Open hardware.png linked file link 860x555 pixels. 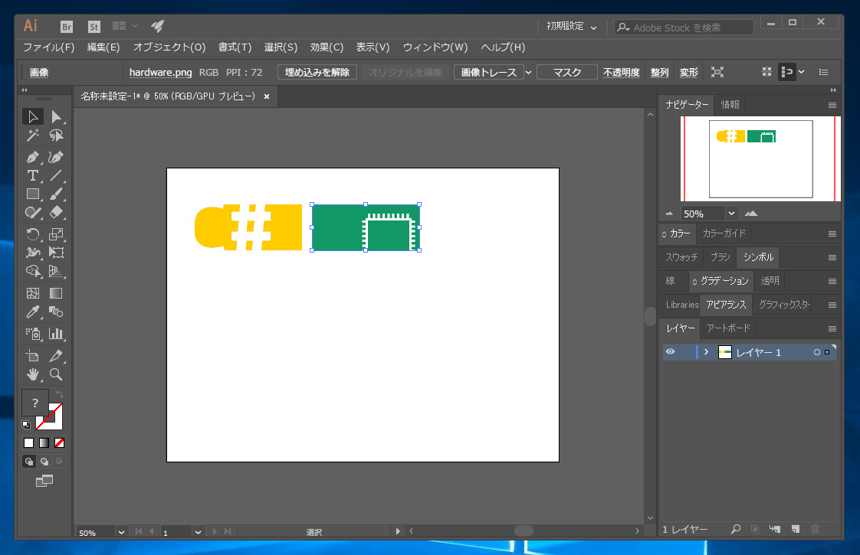coord(161,72)
